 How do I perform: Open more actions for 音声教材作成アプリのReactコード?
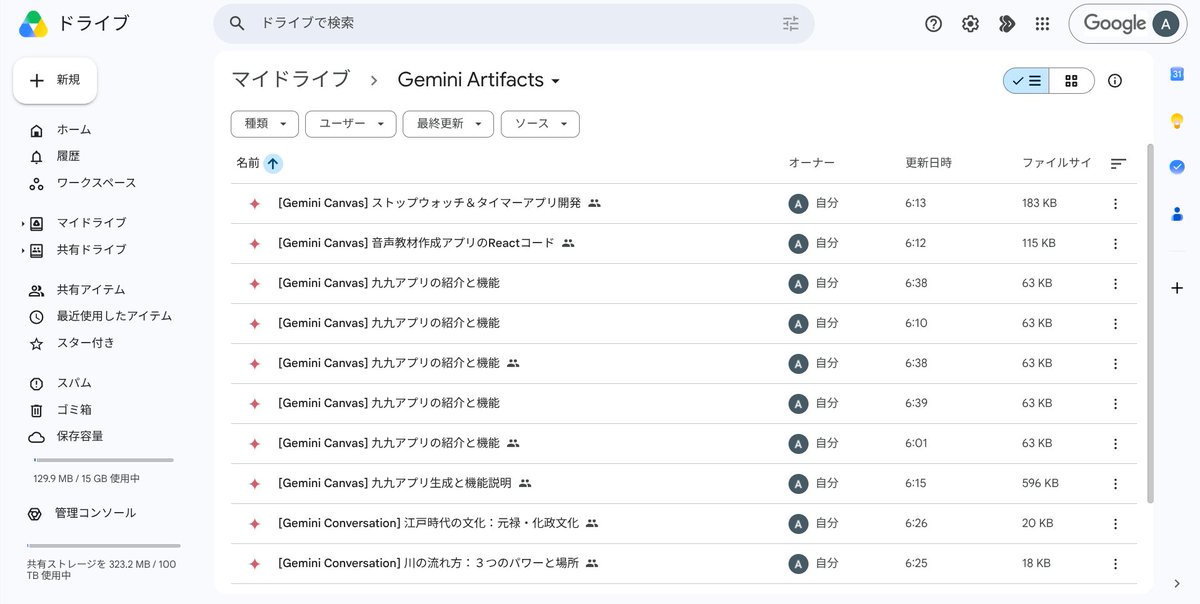(1115, 243)
